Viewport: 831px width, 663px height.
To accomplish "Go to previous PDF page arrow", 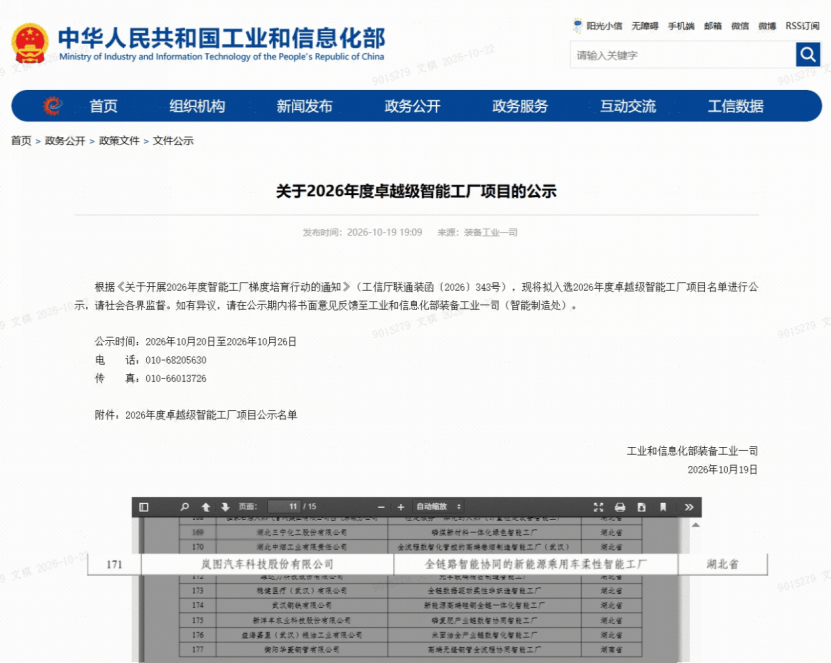I will (x=206, y=507).
